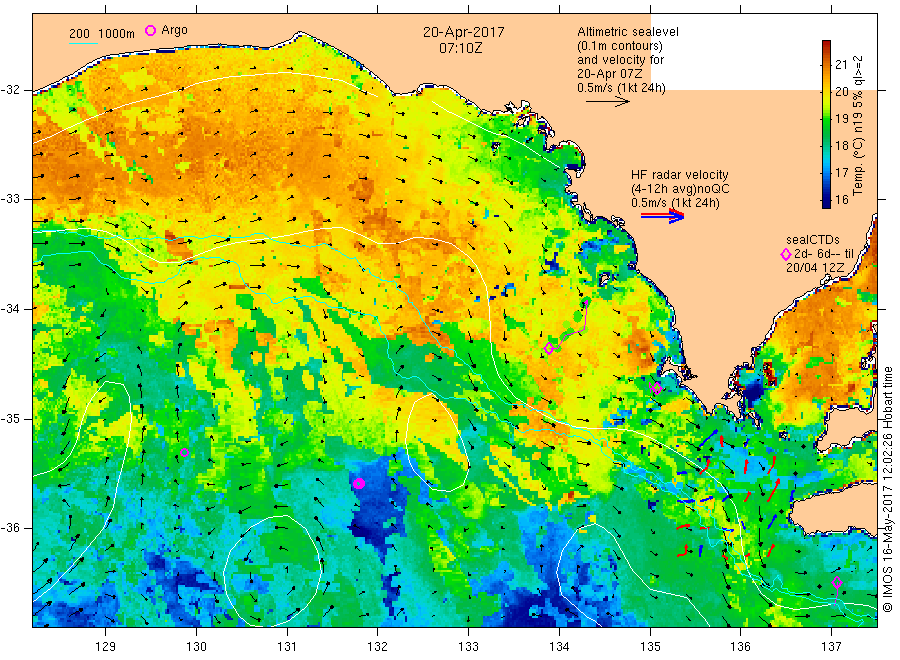Click the -33 latitude axis label

(x=10, y=199)
